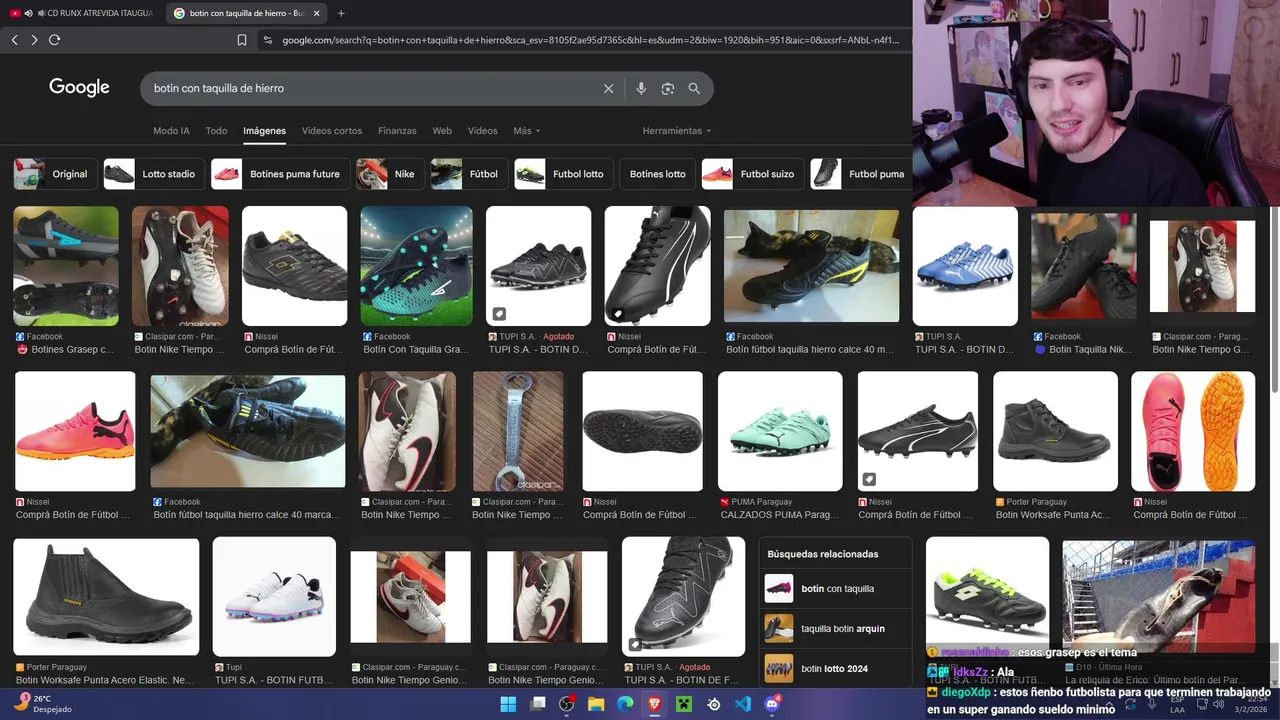
Task: Open Facebook cat with boot image, first row
Action: click(x=811, y=266)
